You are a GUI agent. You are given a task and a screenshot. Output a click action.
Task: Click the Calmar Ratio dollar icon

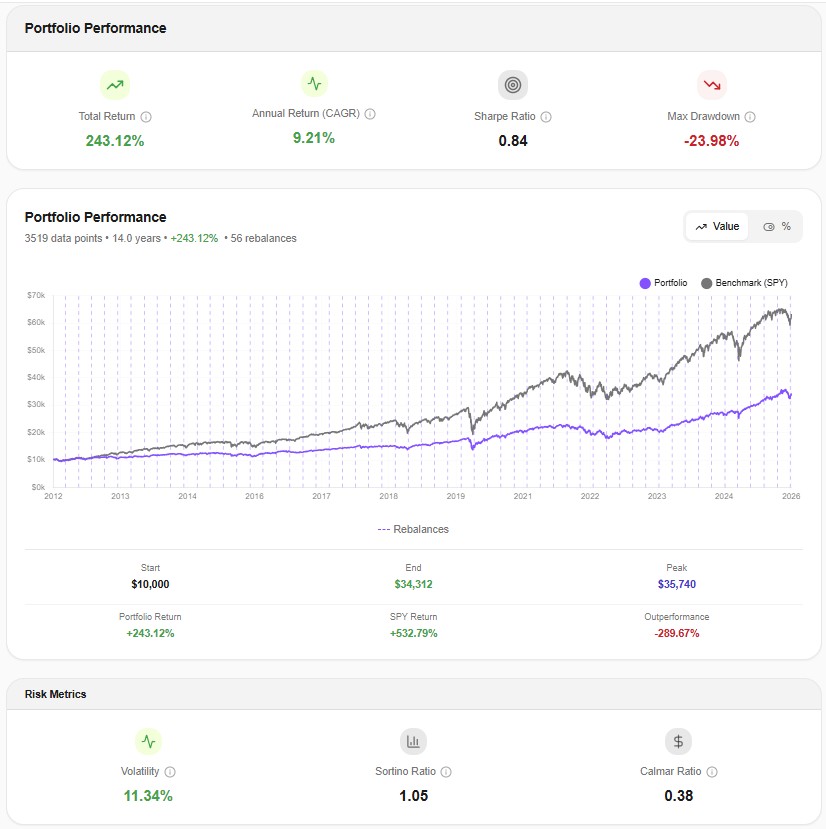(x=677, y=741)
